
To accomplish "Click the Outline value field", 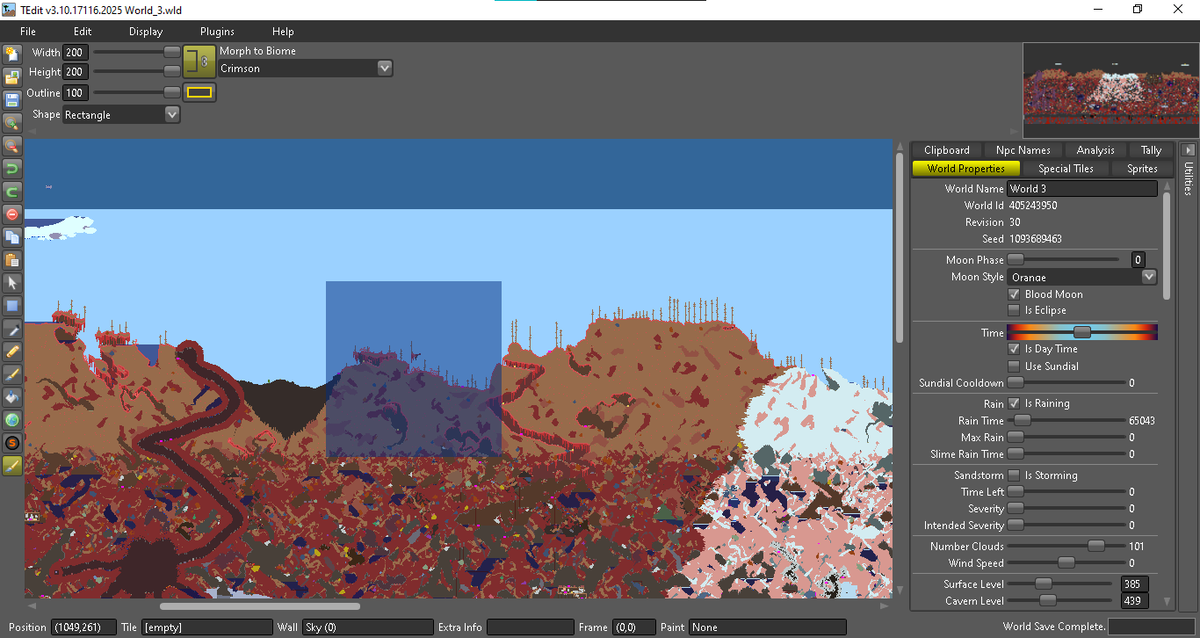I will tap(76, 93).
